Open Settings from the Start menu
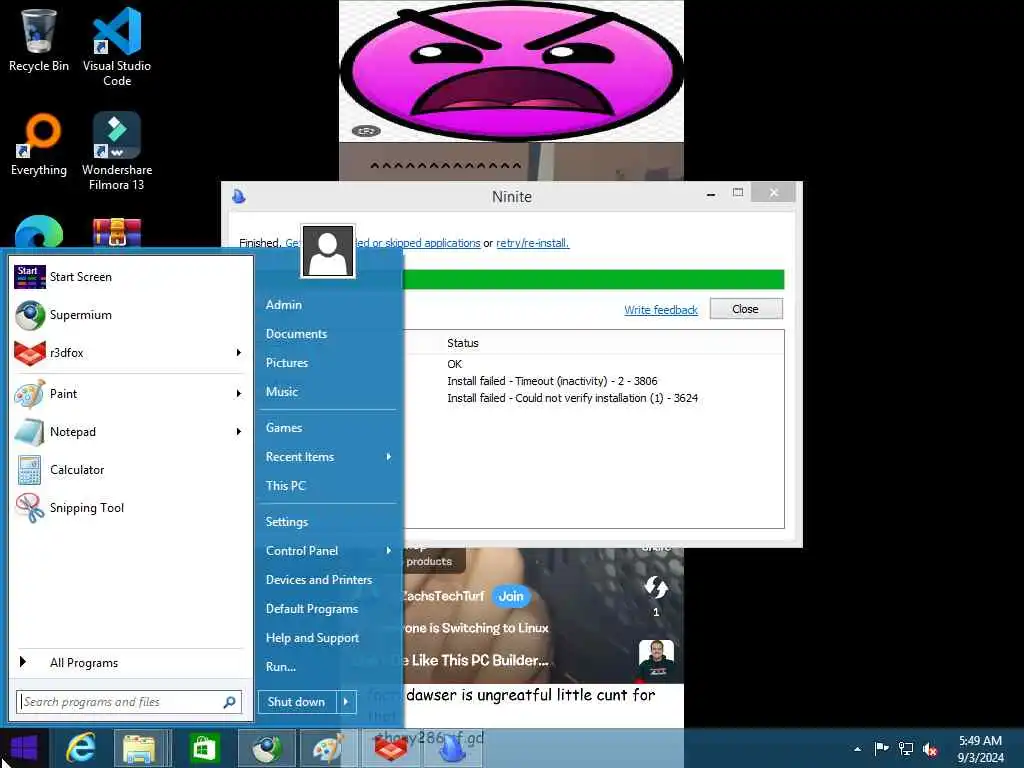 pos(287,522)
